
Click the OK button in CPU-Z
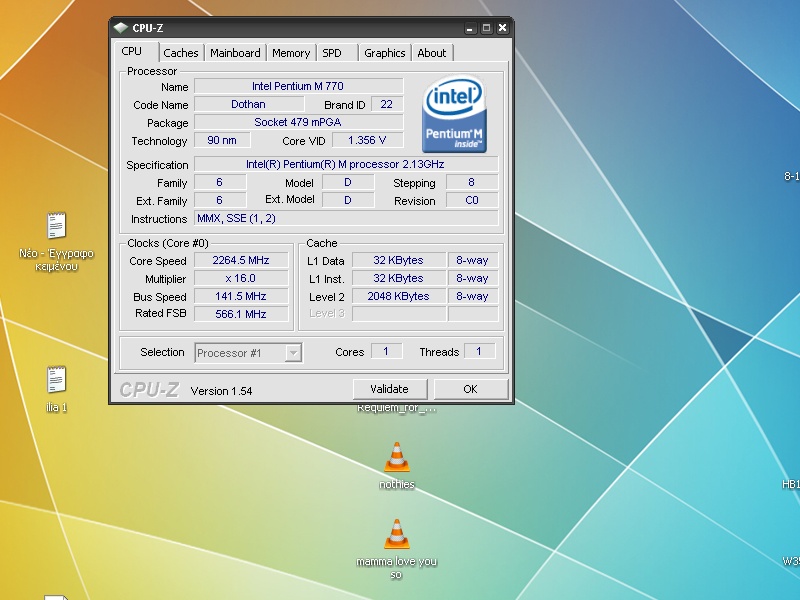(x=470, y=389)
